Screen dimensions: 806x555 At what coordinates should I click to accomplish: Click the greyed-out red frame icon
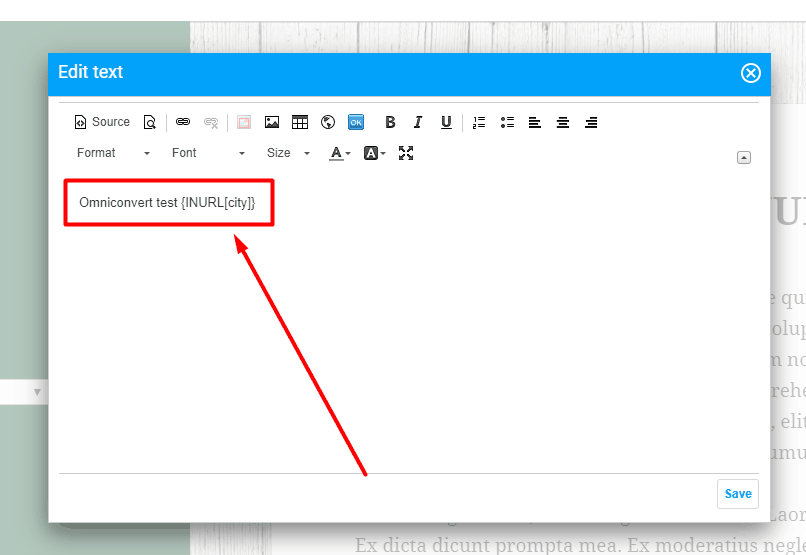244,122
